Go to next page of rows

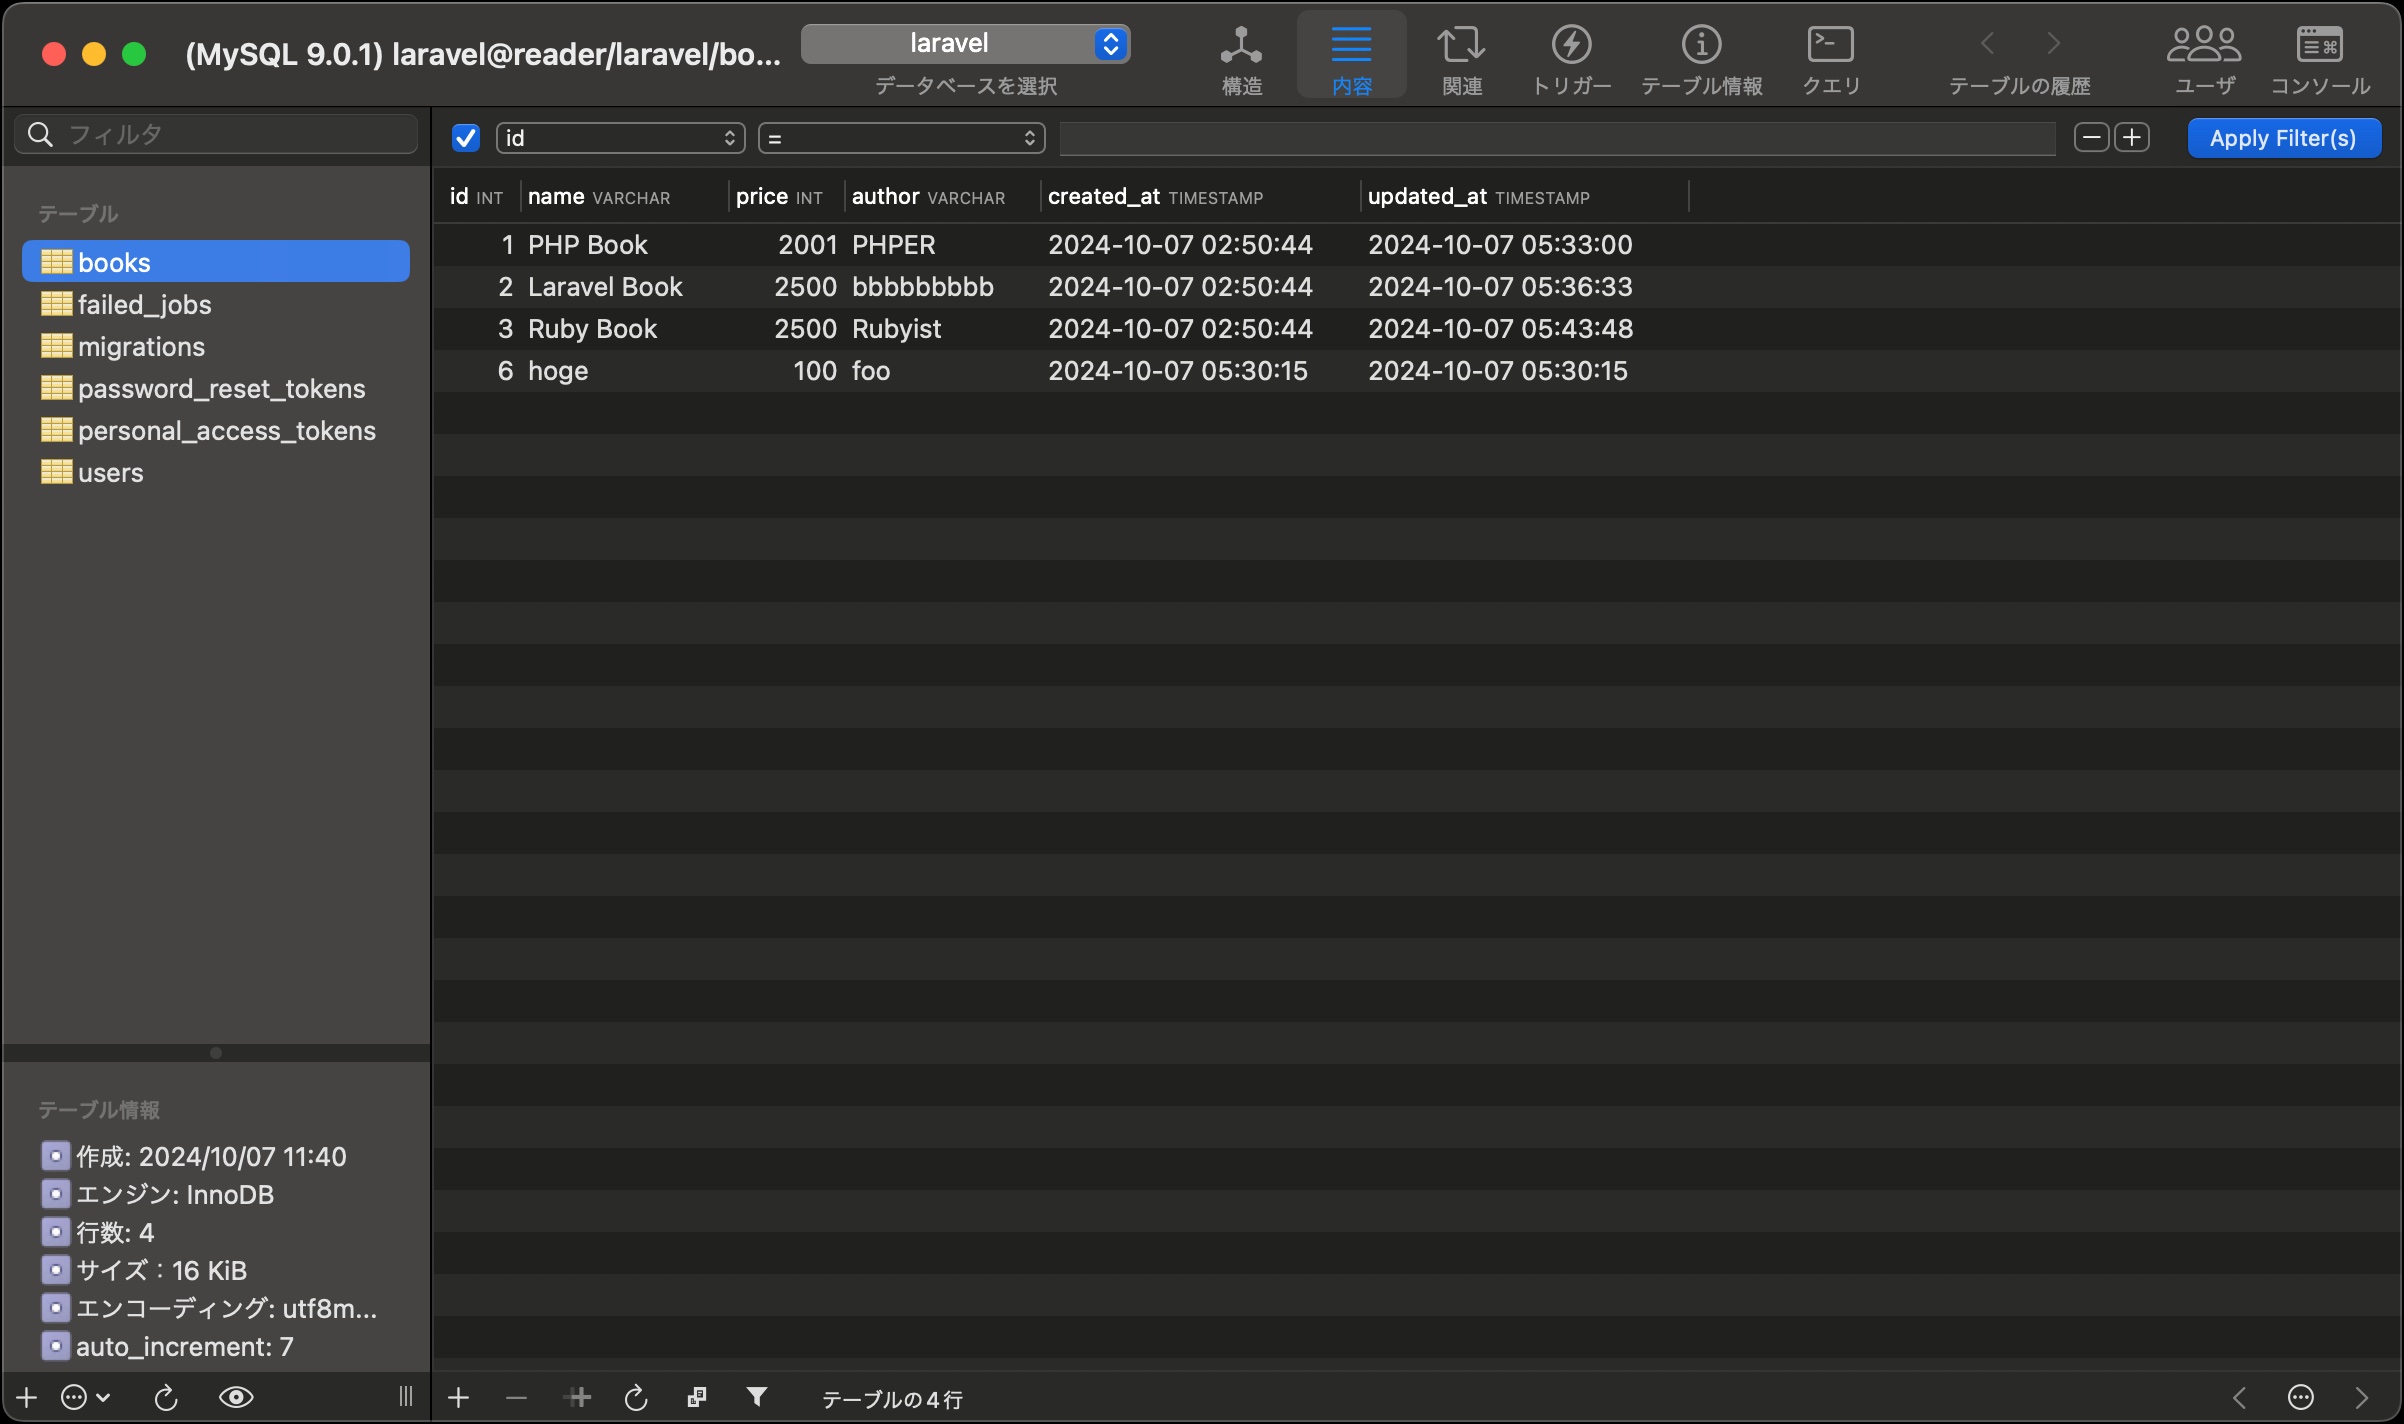tap(2362, 1397)
